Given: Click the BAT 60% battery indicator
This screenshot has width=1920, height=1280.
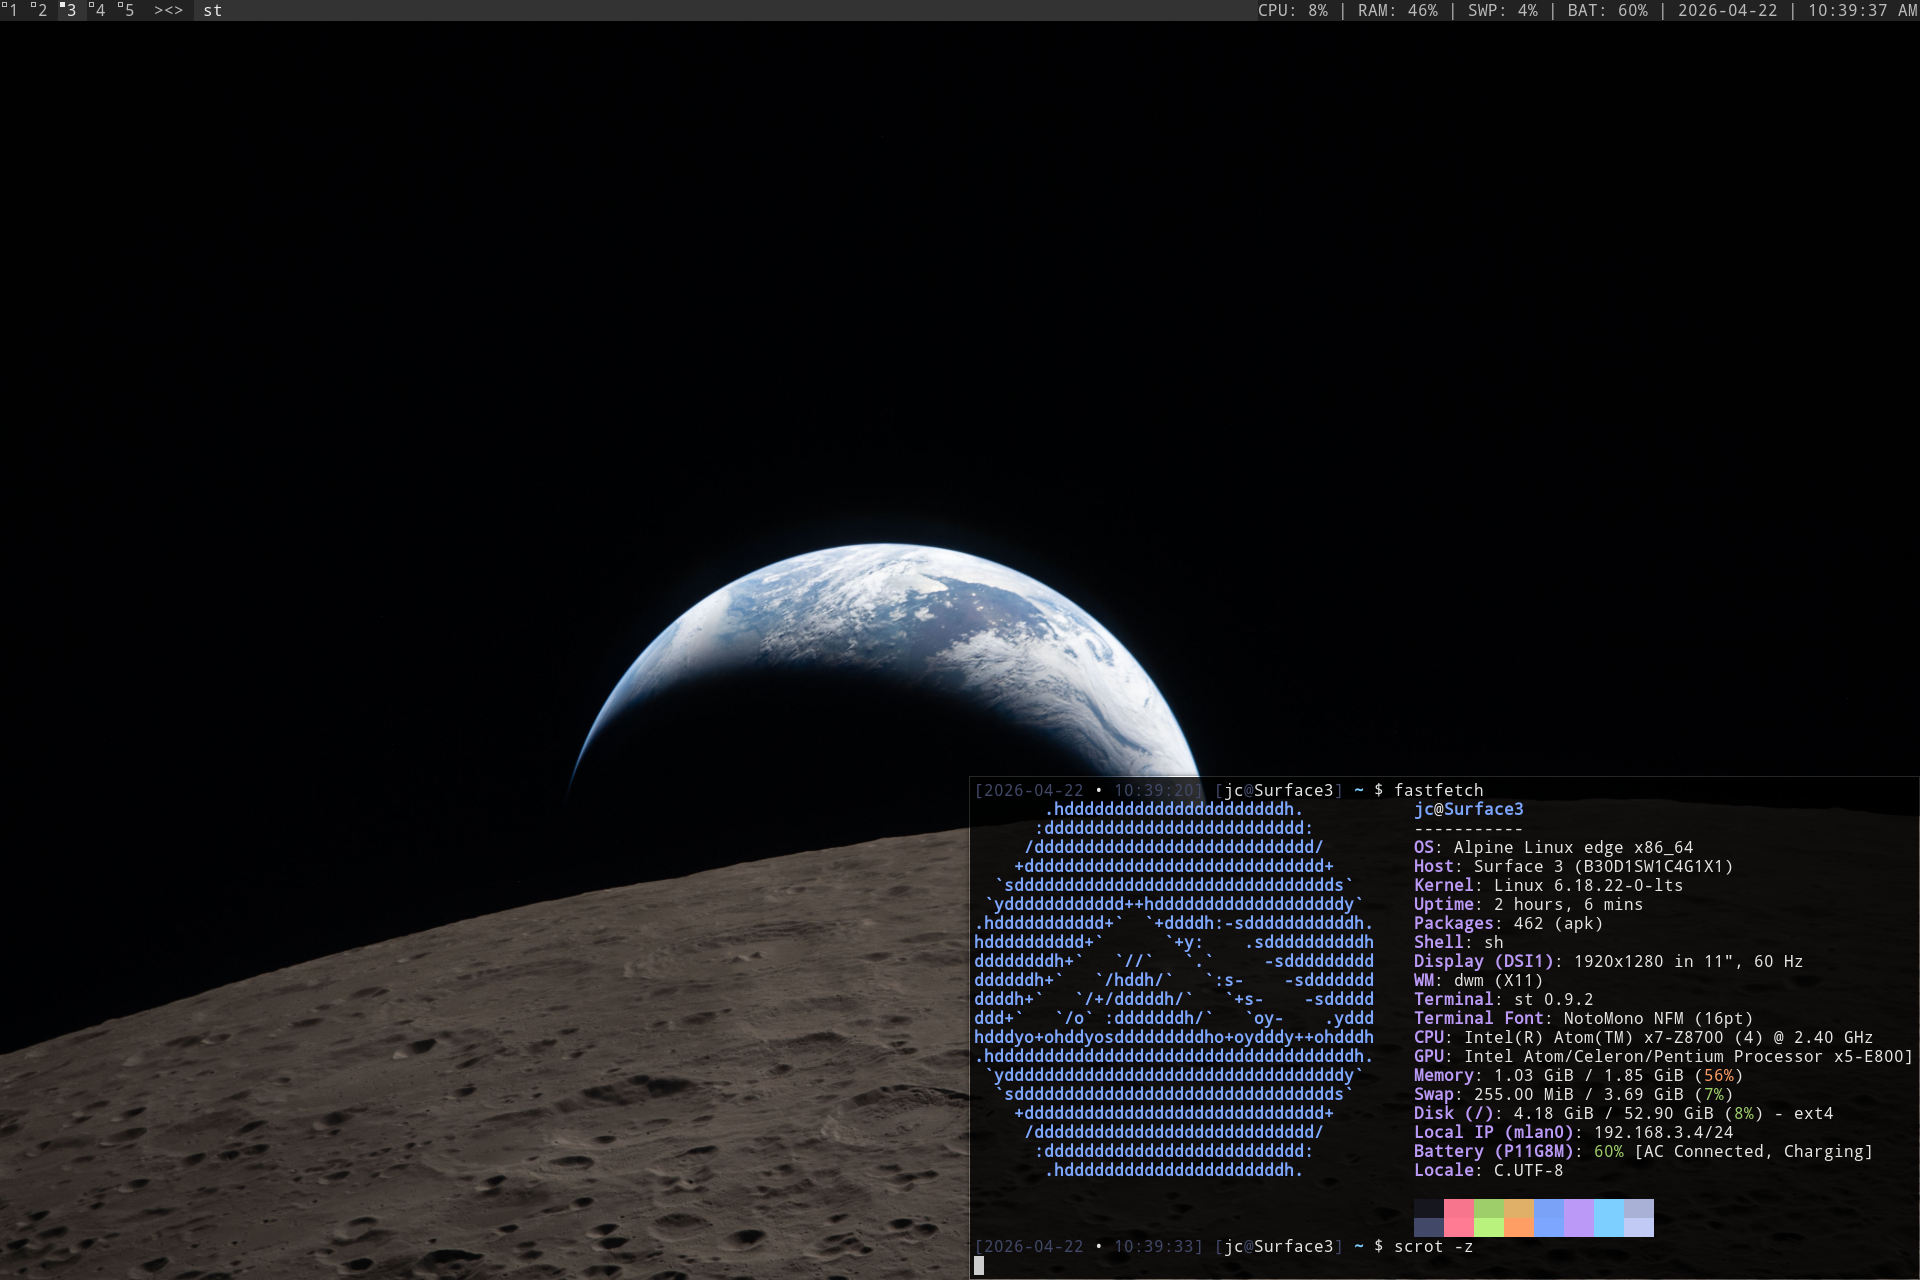Looking at the screenshot, I should (1607, 10).
